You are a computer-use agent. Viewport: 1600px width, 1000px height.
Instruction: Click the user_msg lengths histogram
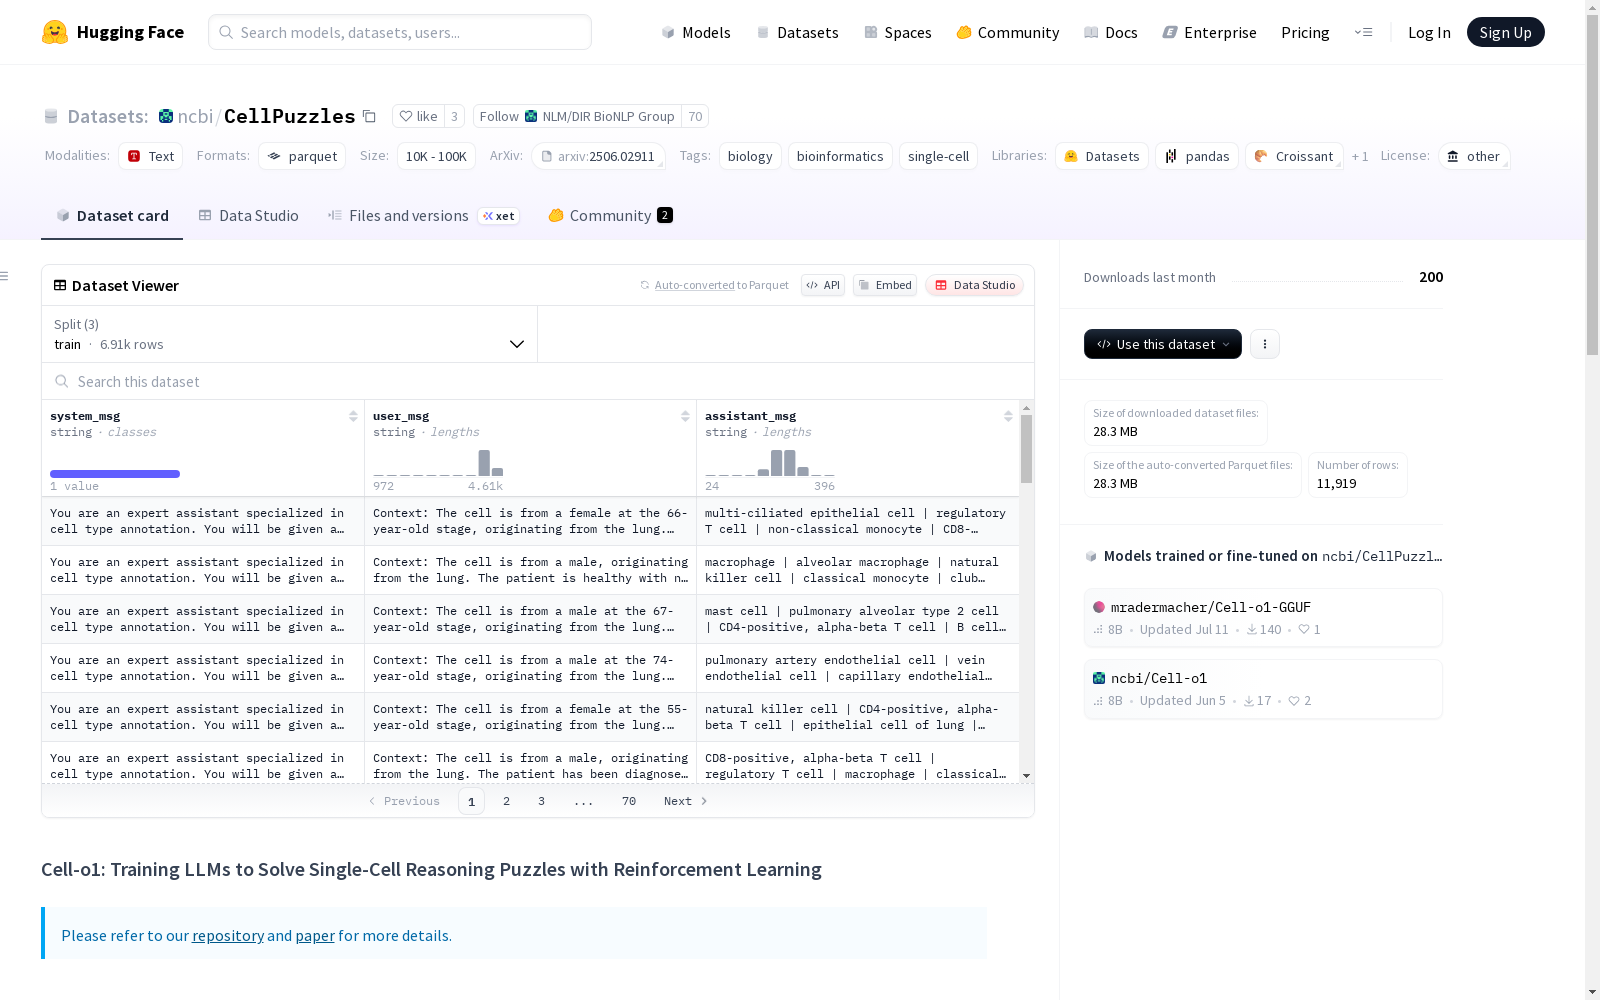438,463
